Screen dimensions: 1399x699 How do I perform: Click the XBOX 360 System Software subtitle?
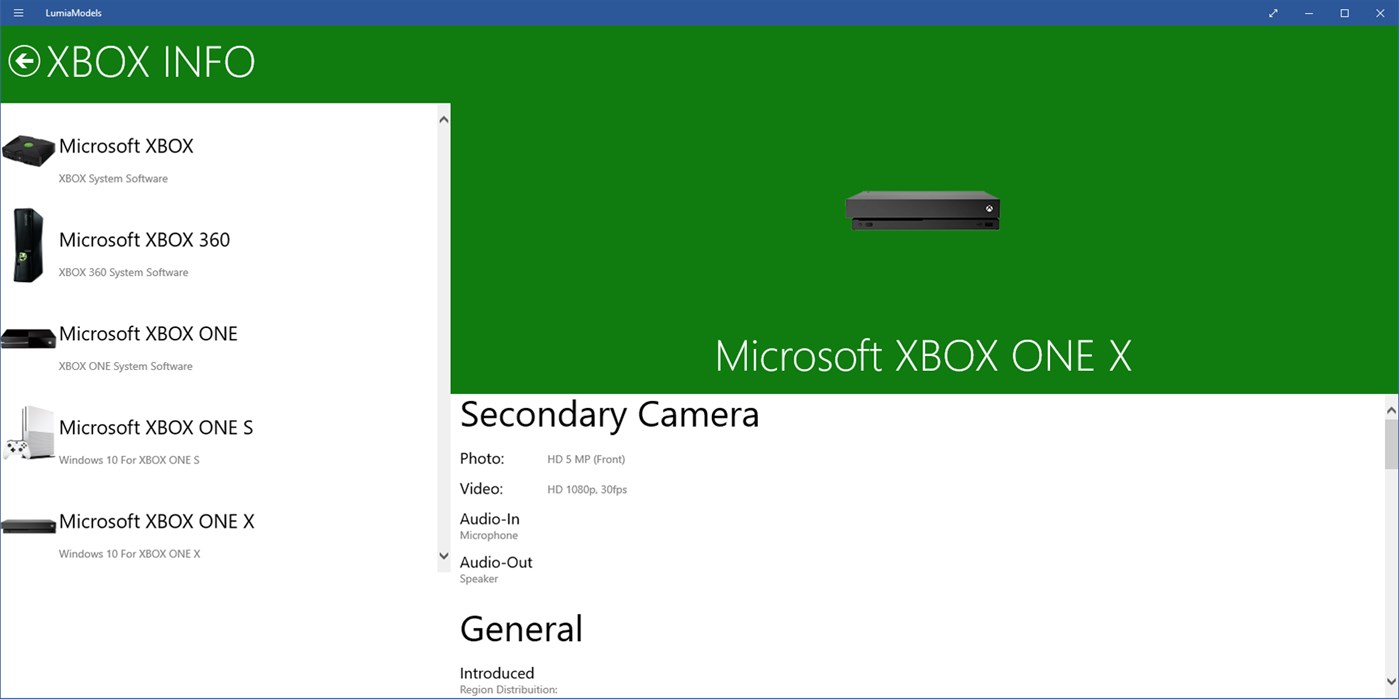tap(123, 272)
